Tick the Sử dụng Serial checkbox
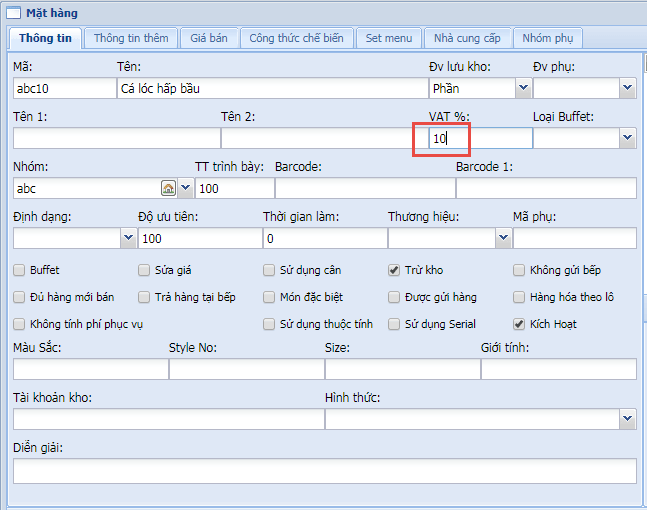Image resolution: width=647 pixels, height=510 pixels. (x=394, y=324)
